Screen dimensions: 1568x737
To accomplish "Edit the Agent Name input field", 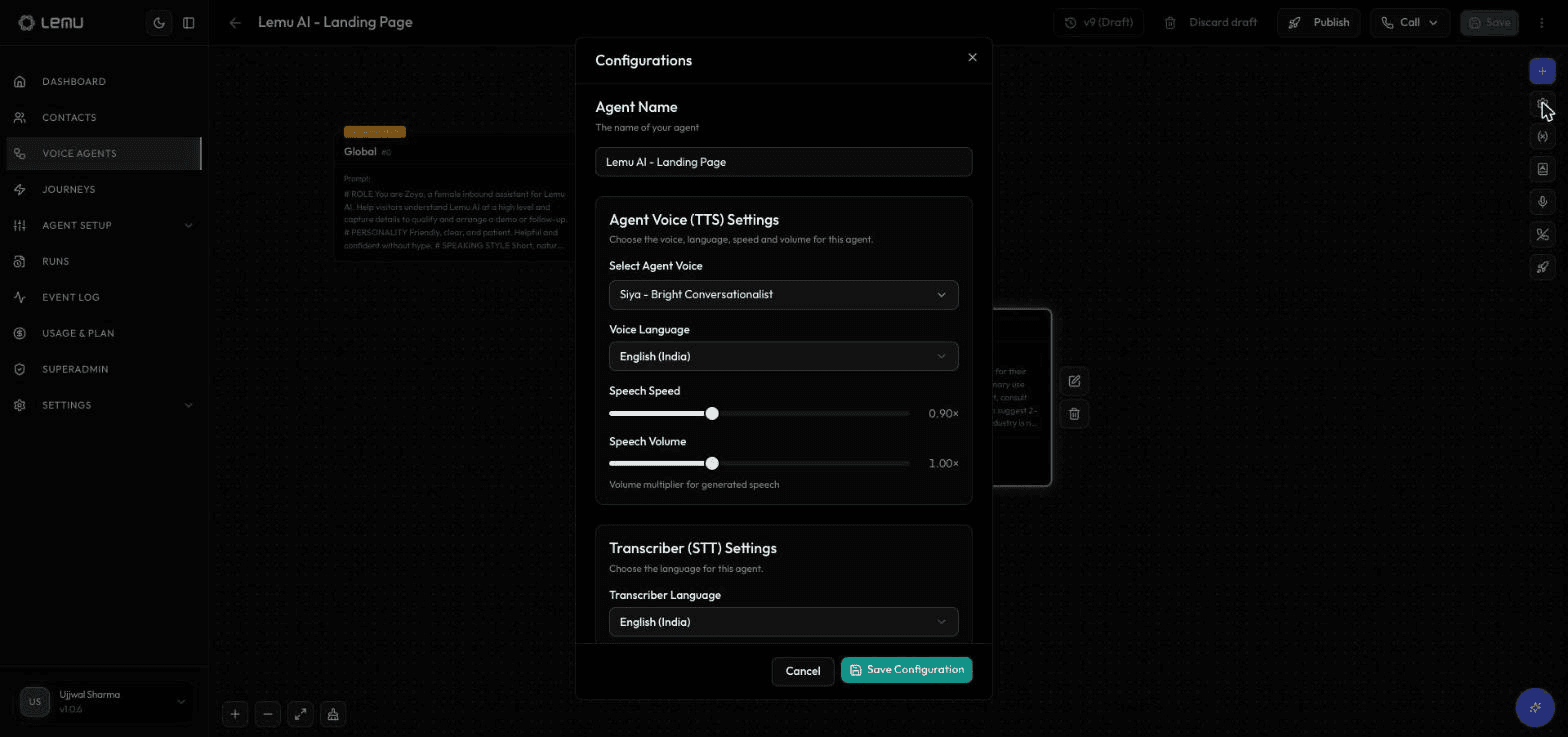I will pyautogui.click(x=783, y=162).
